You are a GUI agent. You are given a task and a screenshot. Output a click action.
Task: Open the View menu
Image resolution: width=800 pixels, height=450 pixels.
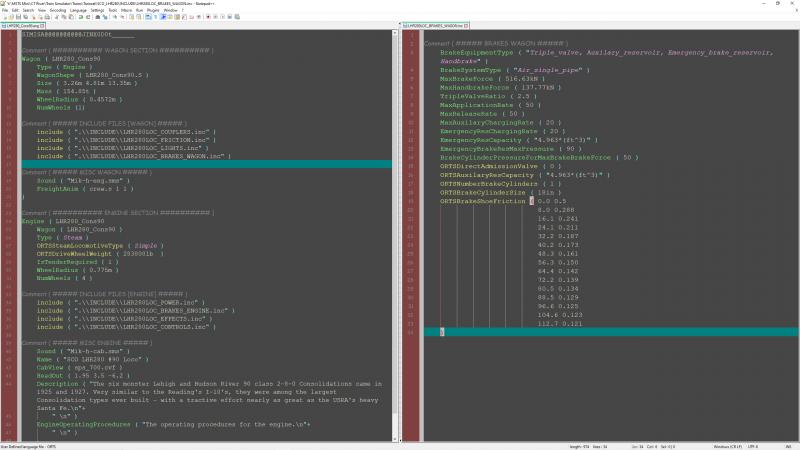coord(42,10)
